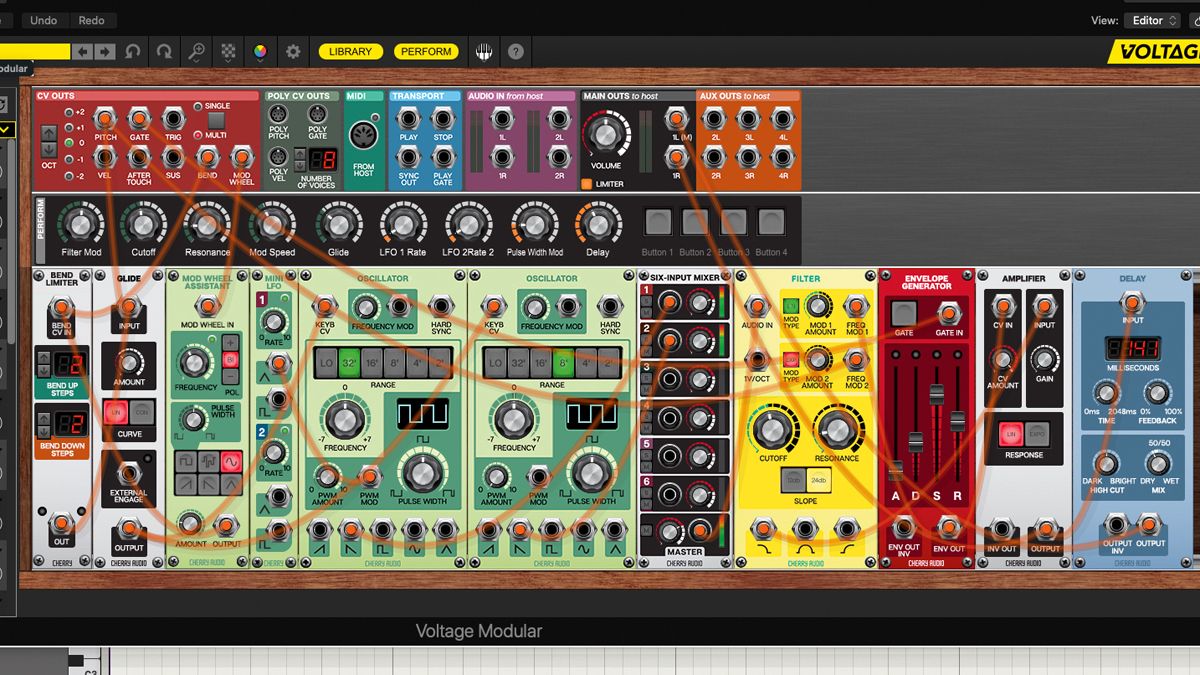Open the Editor view dropdown
This screenshot has width=1200, height=675.
click(x=1152, y=20)
